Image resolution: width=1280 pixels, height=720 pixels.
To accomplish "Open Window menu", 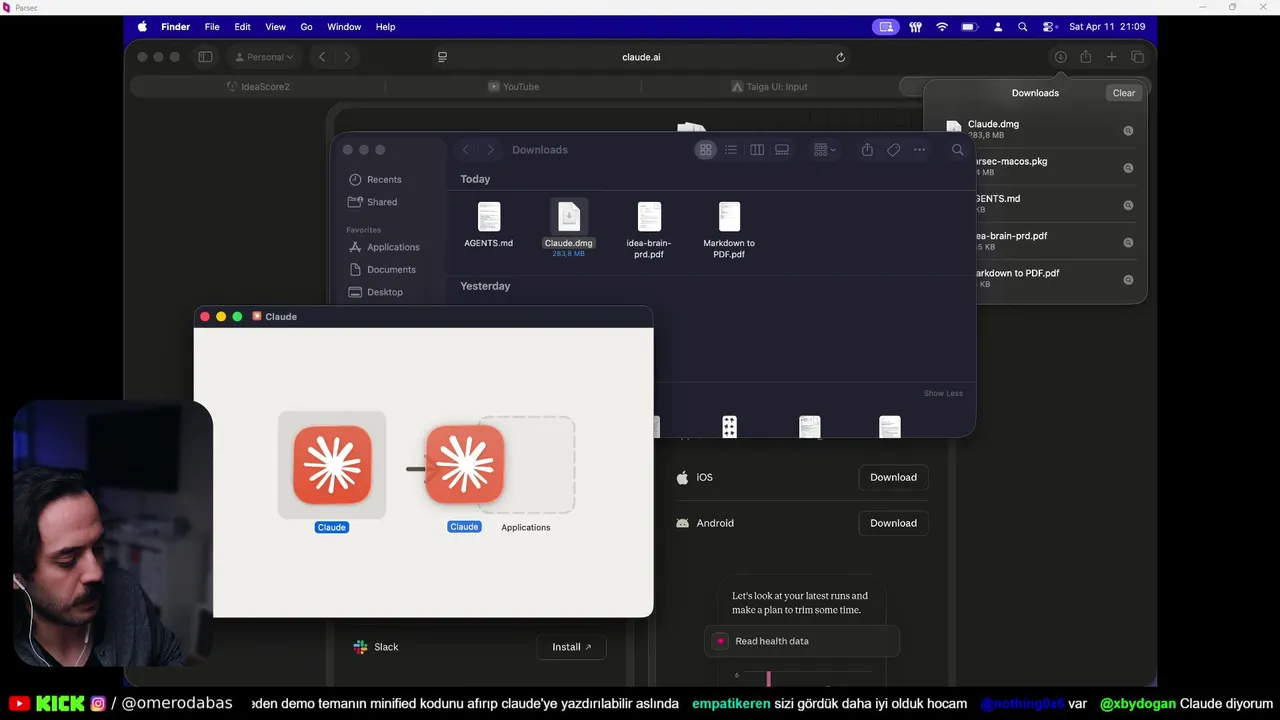I will click(344, 27).
